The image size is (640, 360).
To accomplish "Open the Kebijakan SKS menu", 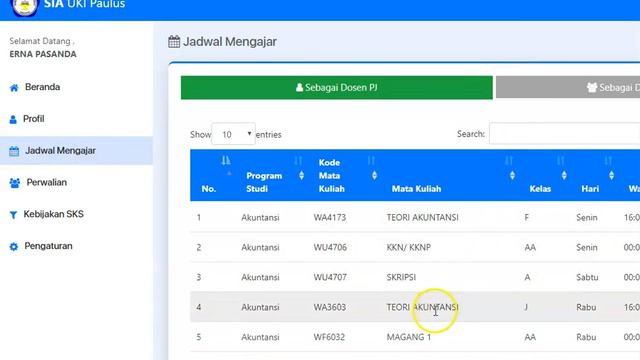I will pyautogui.click(x=53, y=214).
